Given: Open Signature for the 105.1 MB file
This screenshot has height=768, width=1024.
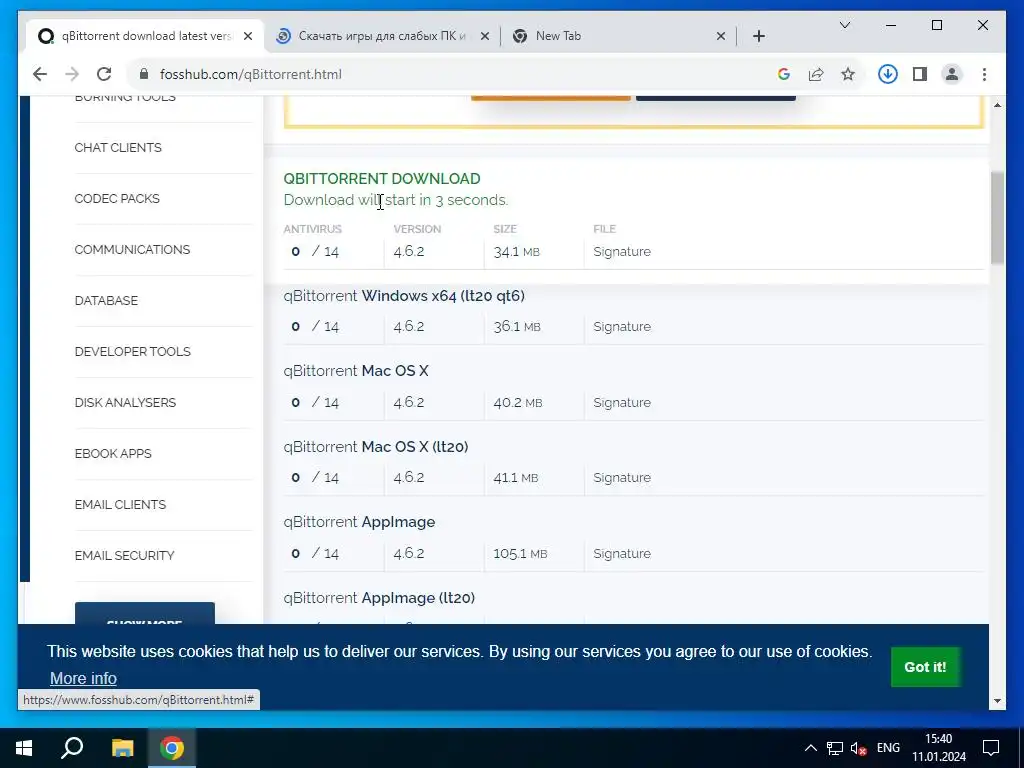Looking at the screenshot, I should click(622, 553).
